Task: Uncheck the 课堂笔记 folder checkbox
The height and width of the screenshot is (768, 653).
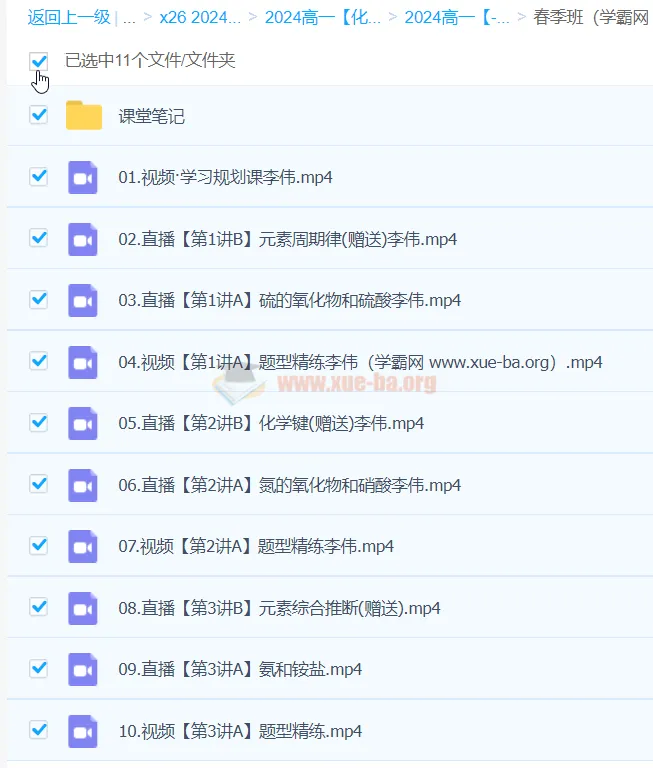Action: (39, 115)
